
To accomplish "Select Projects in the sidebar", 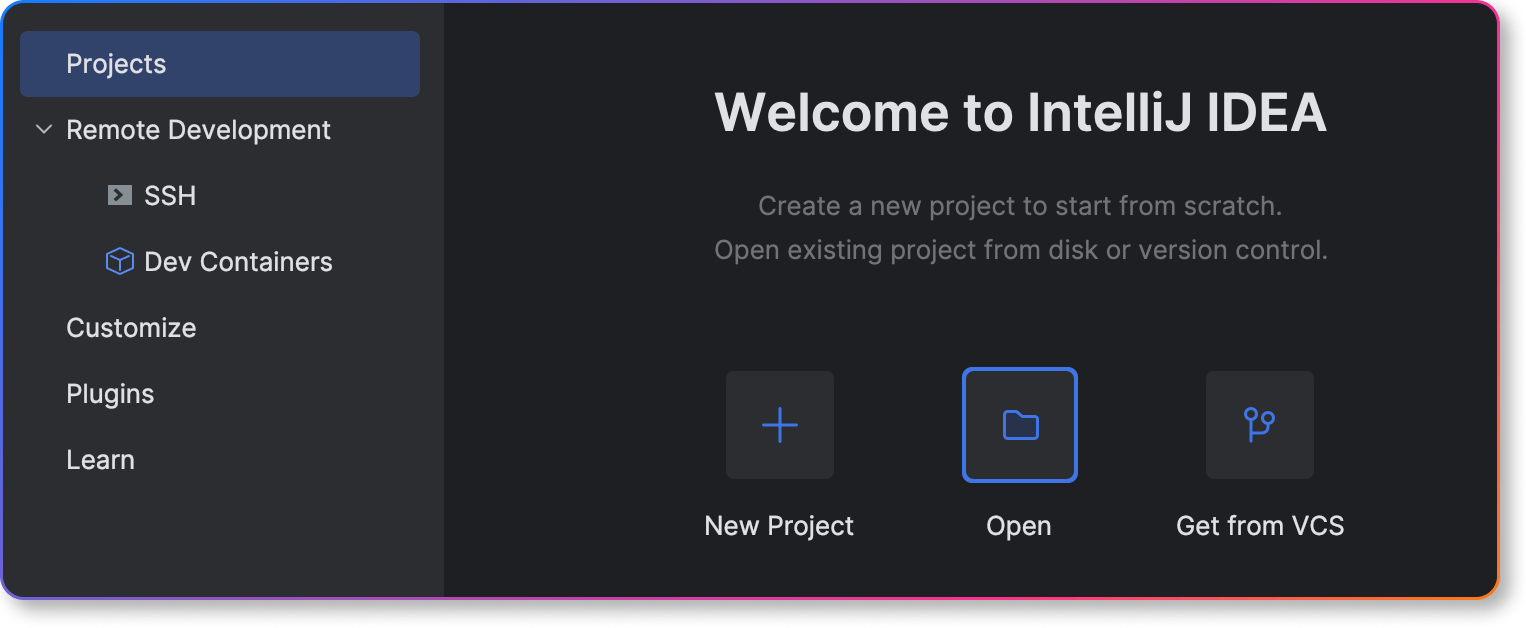I will pyautogui.click(x=220, y=64).
